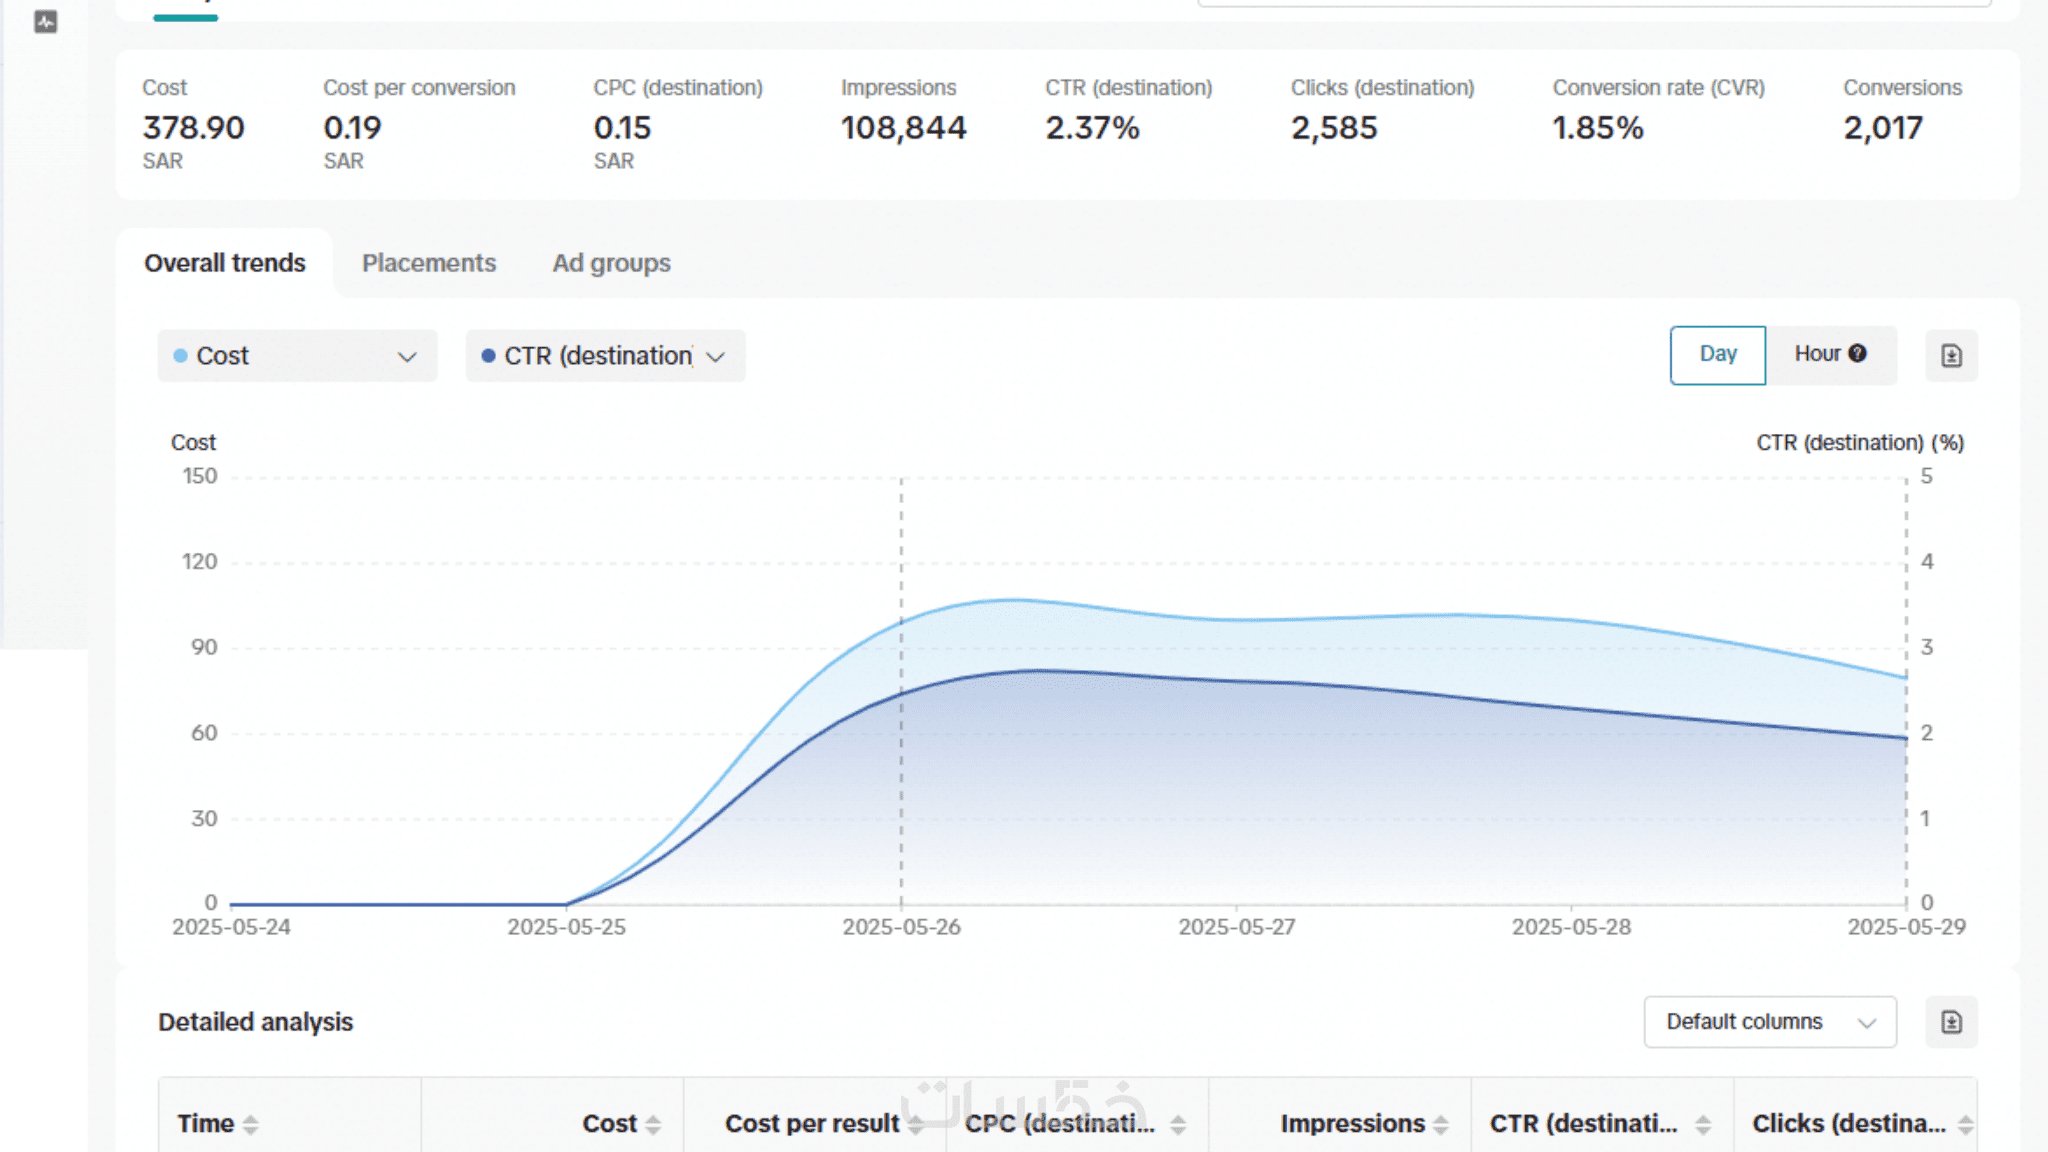Click the Detailed analysis export icon

[1951, 1022]
